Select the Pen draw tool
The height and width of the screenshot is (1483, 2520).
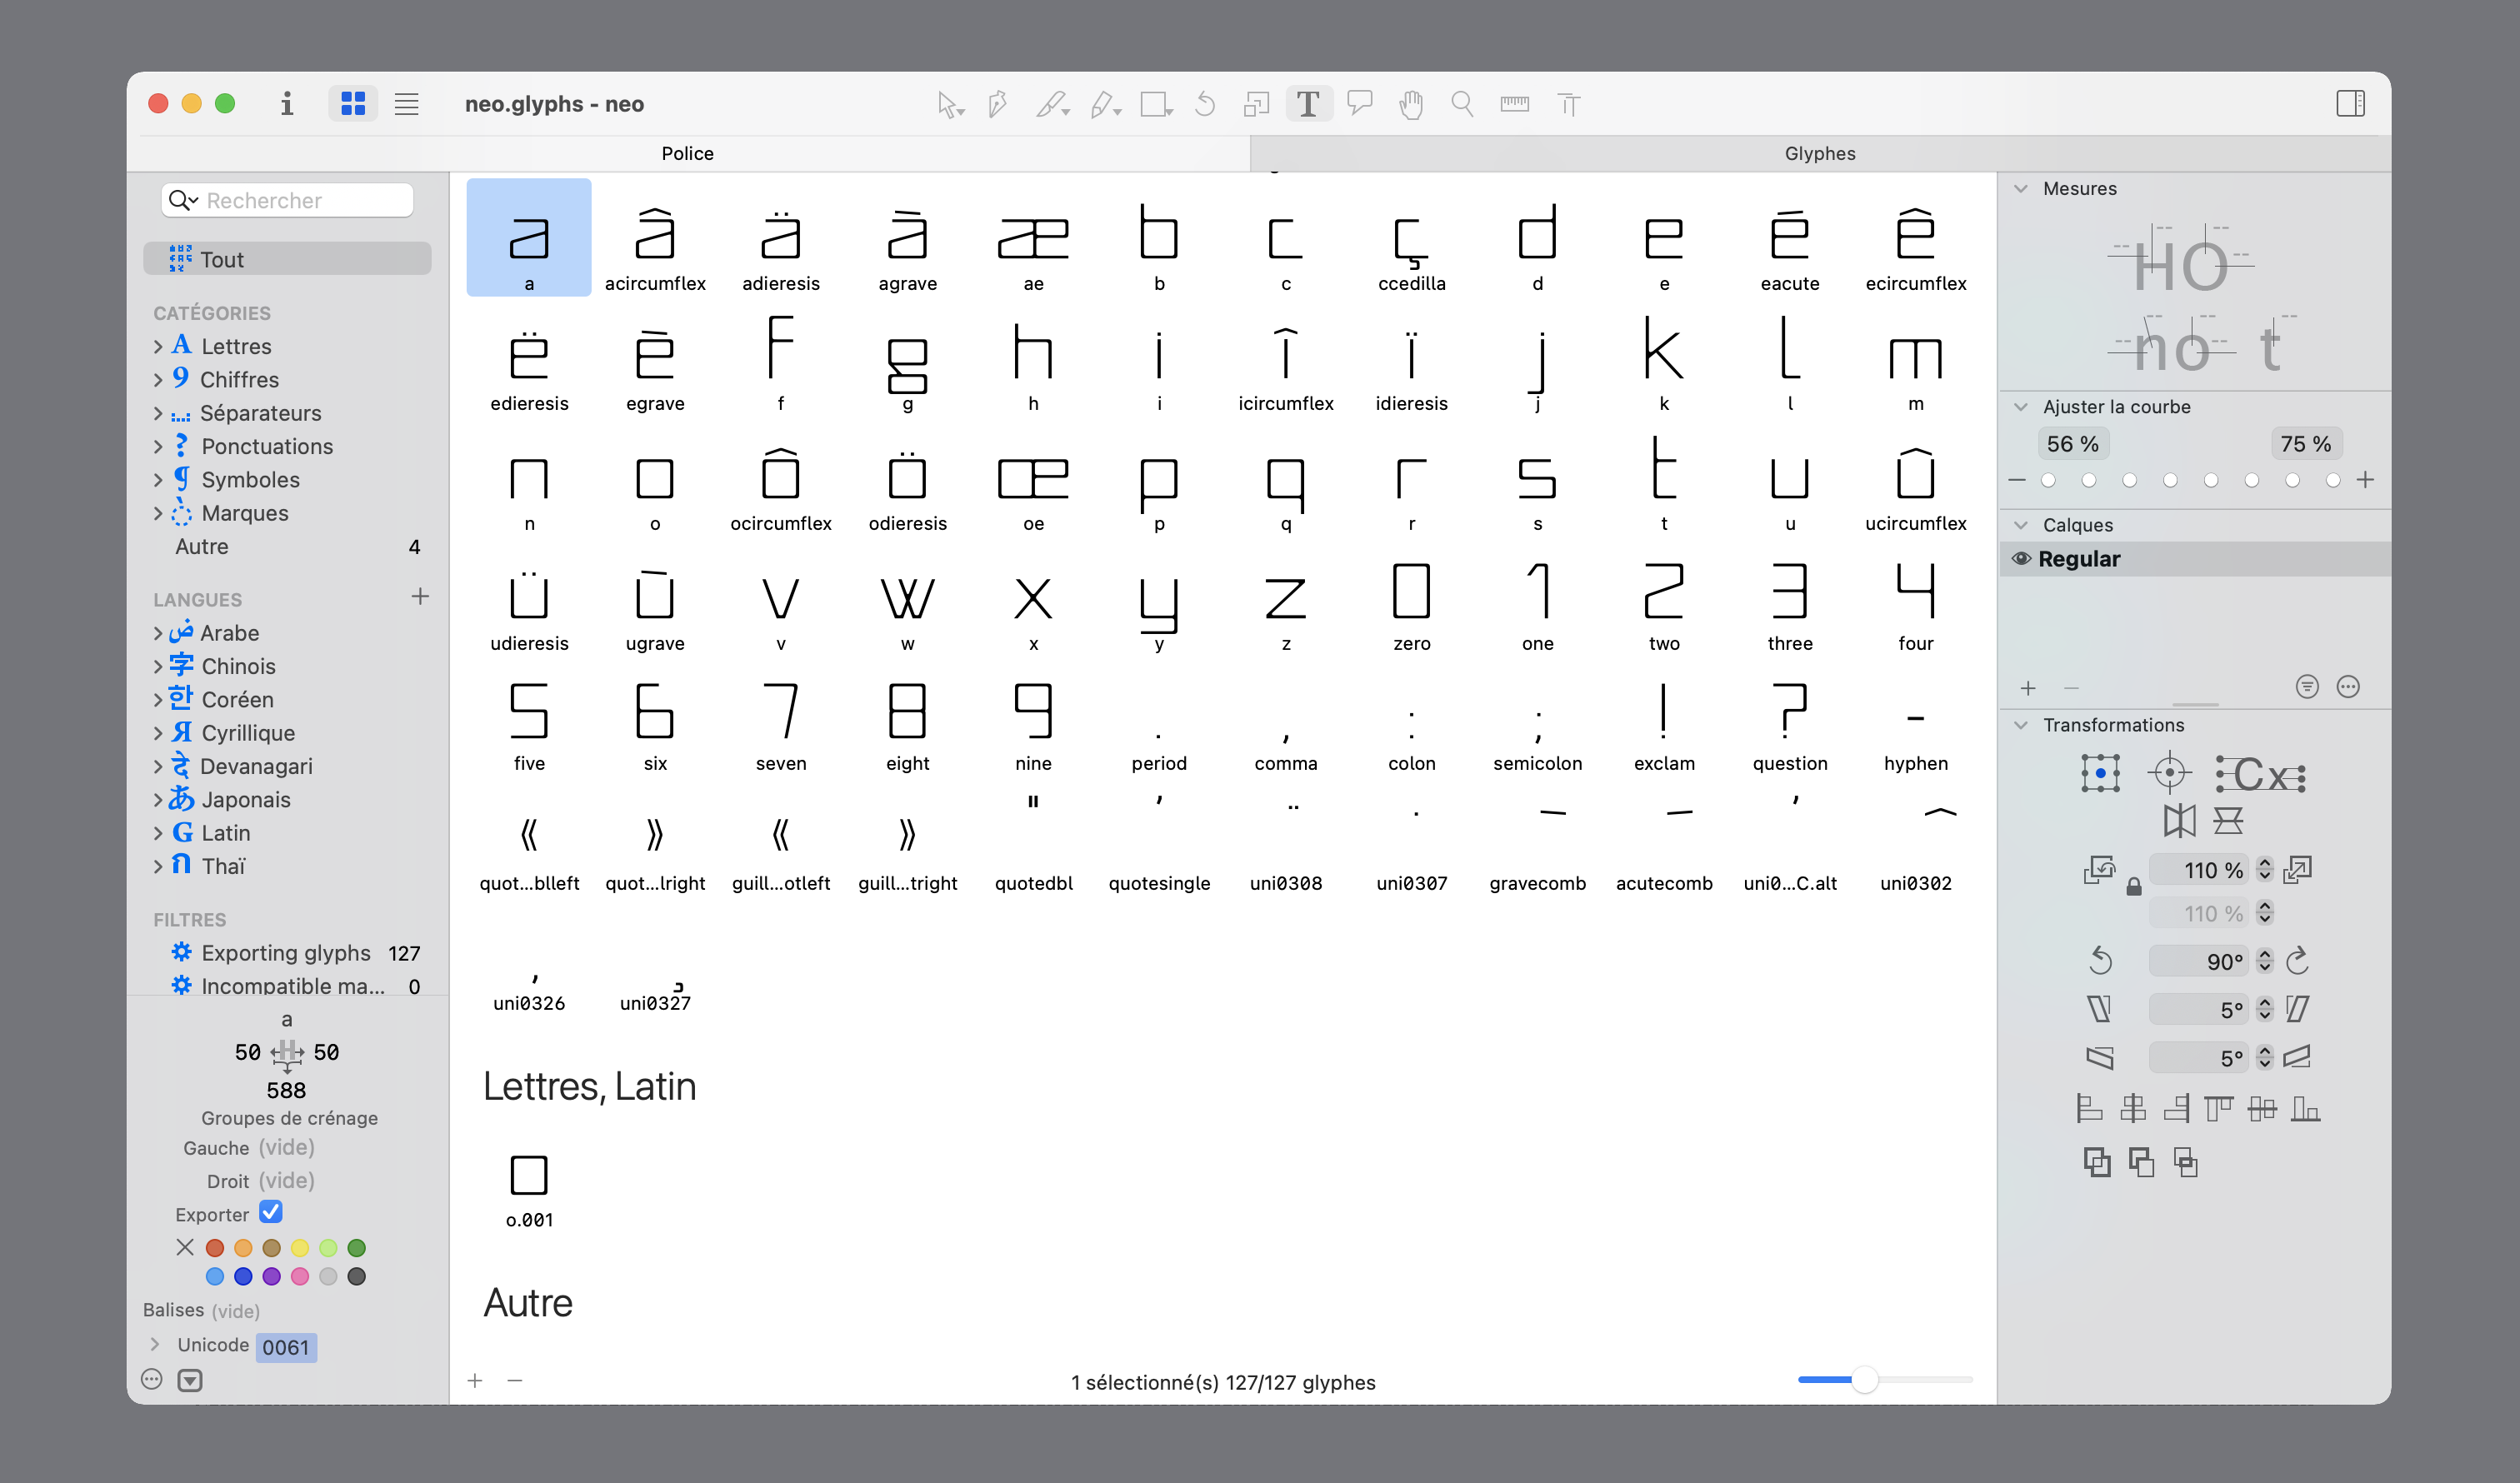coord(997,104)
